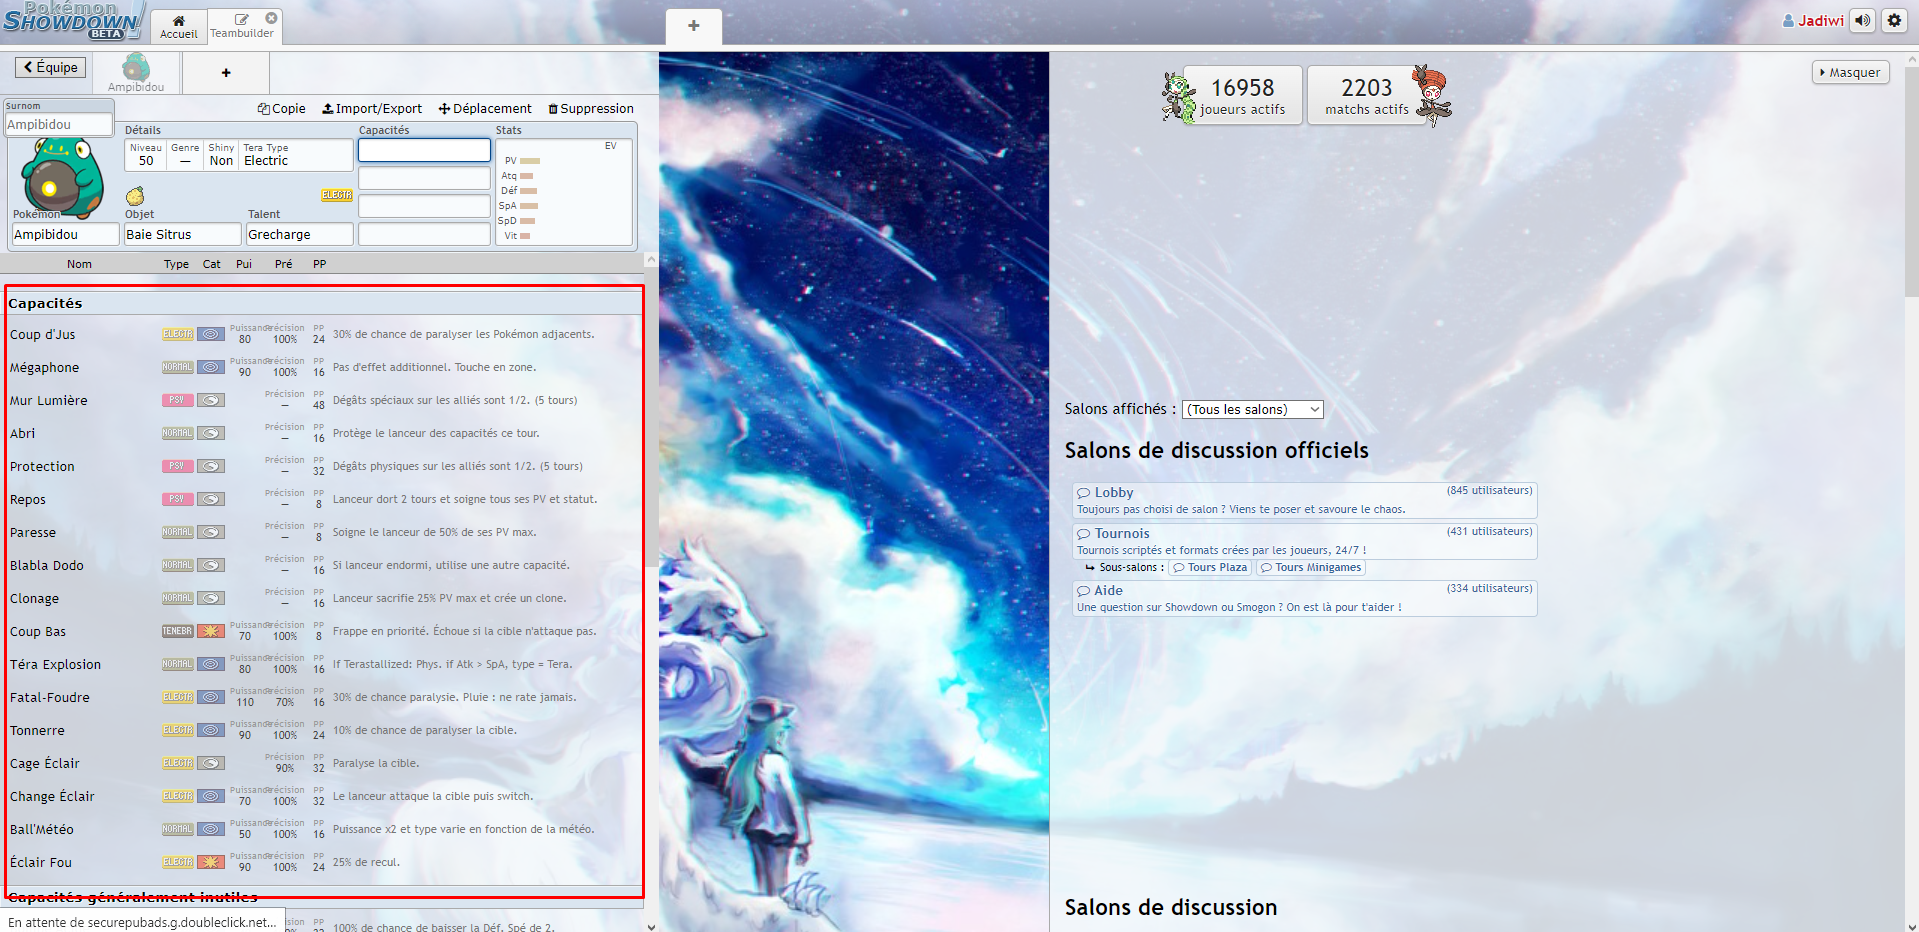Hide panel with Masquer button
Screen dimensions: 1919x932
1850,72
